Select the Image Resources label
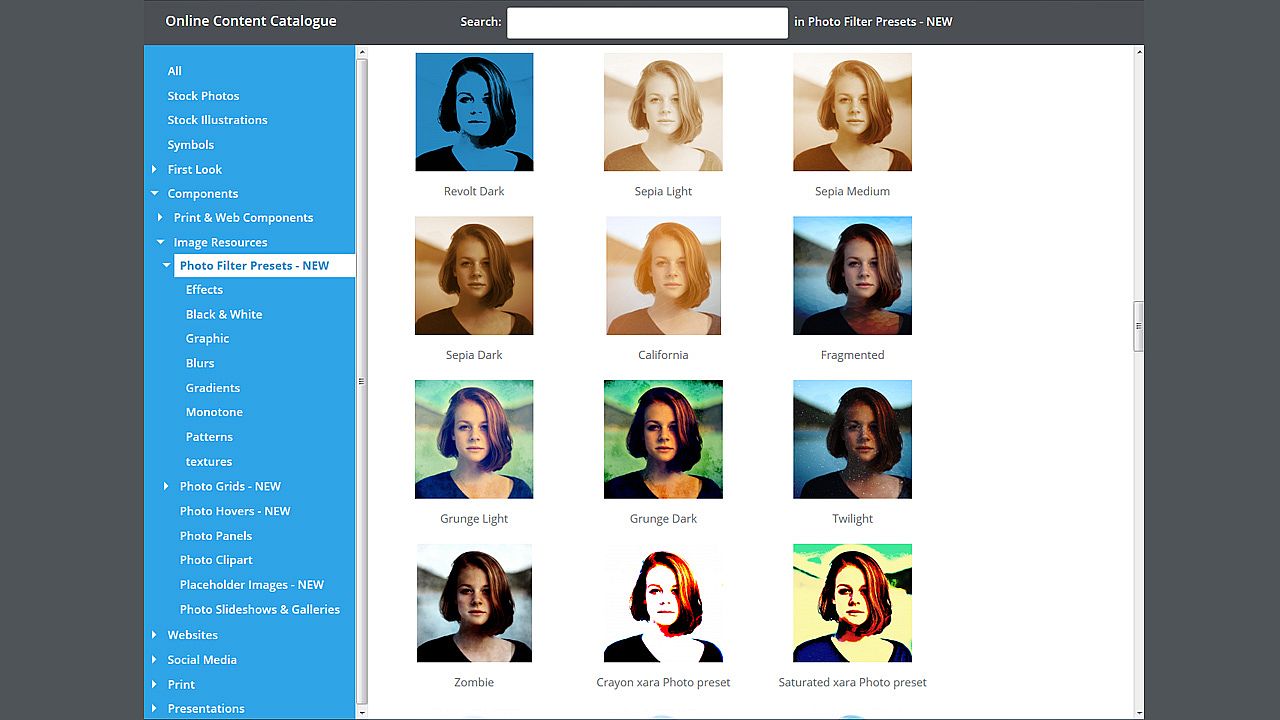Image resolution: width=1280 pixels, height=720 pixels. (220, 243)
